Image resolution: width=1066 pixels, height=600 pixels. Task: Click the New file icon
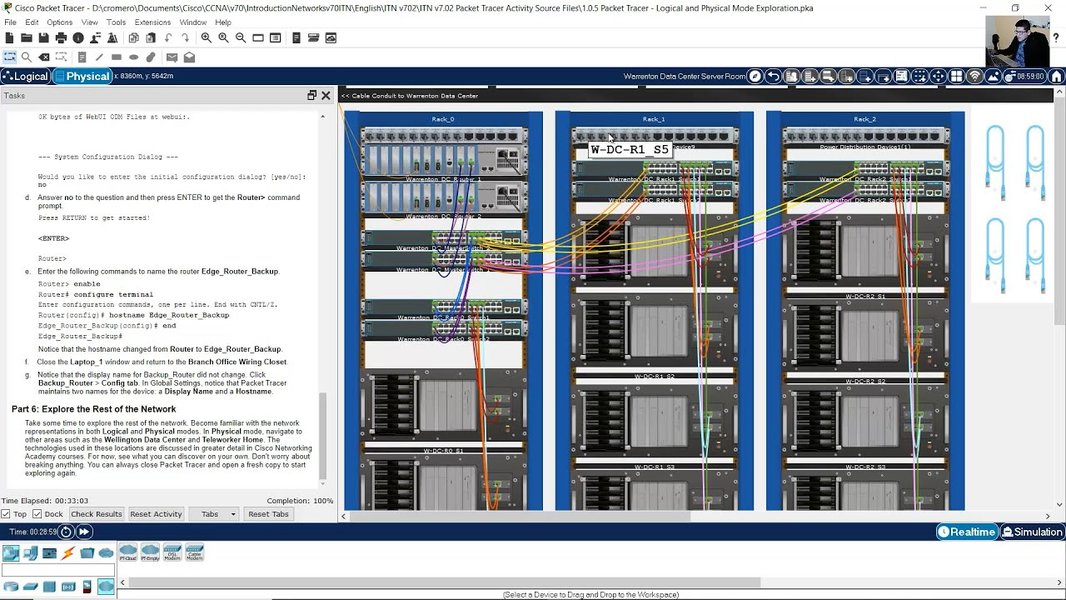click(10, 38)
